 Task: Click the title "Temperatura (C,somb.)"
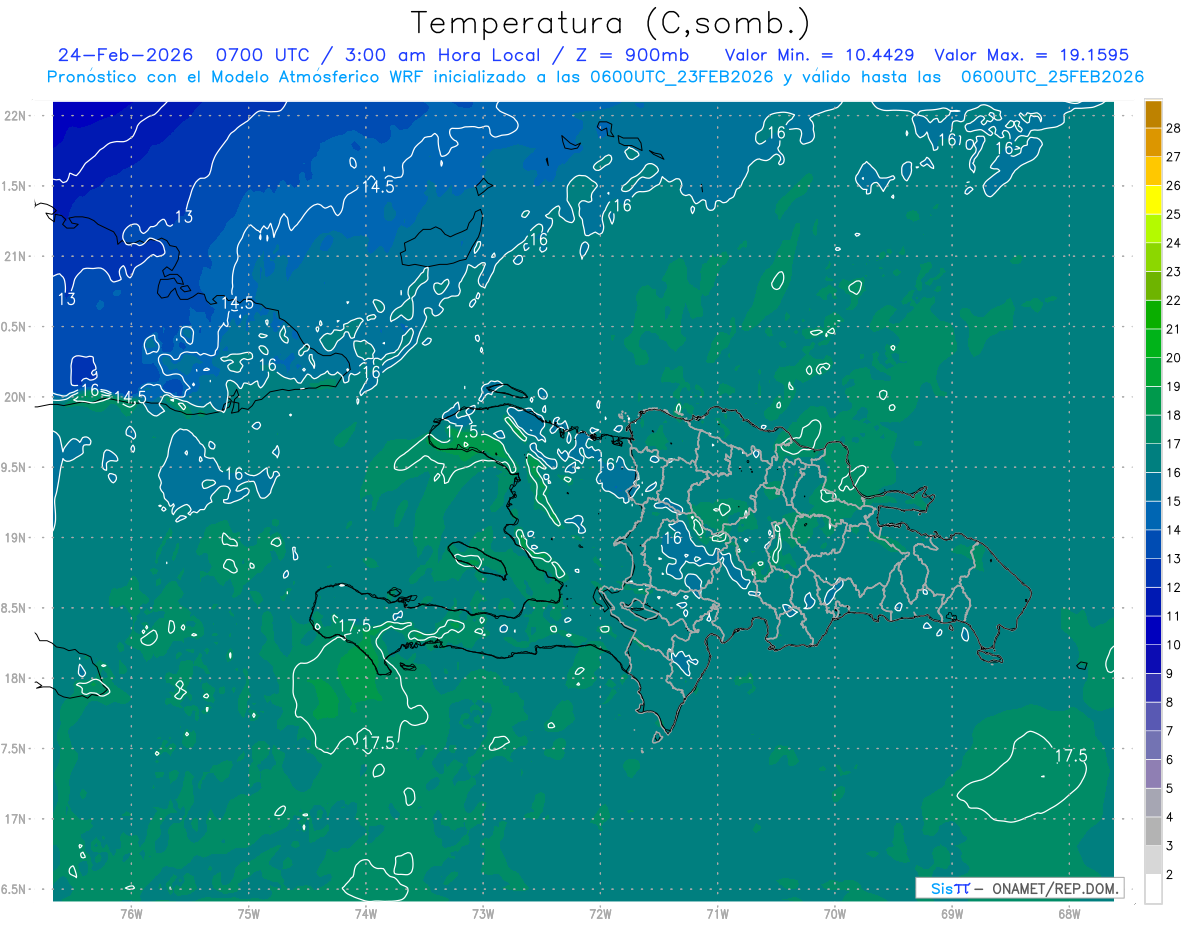[610, 23]
